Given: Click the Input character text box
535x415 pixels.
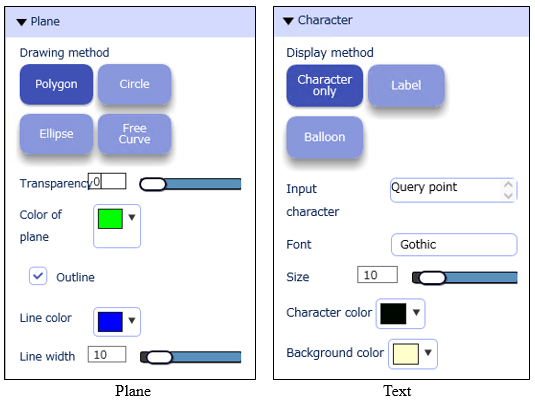Looking at the screenshot, I should (x=454, y=190).
